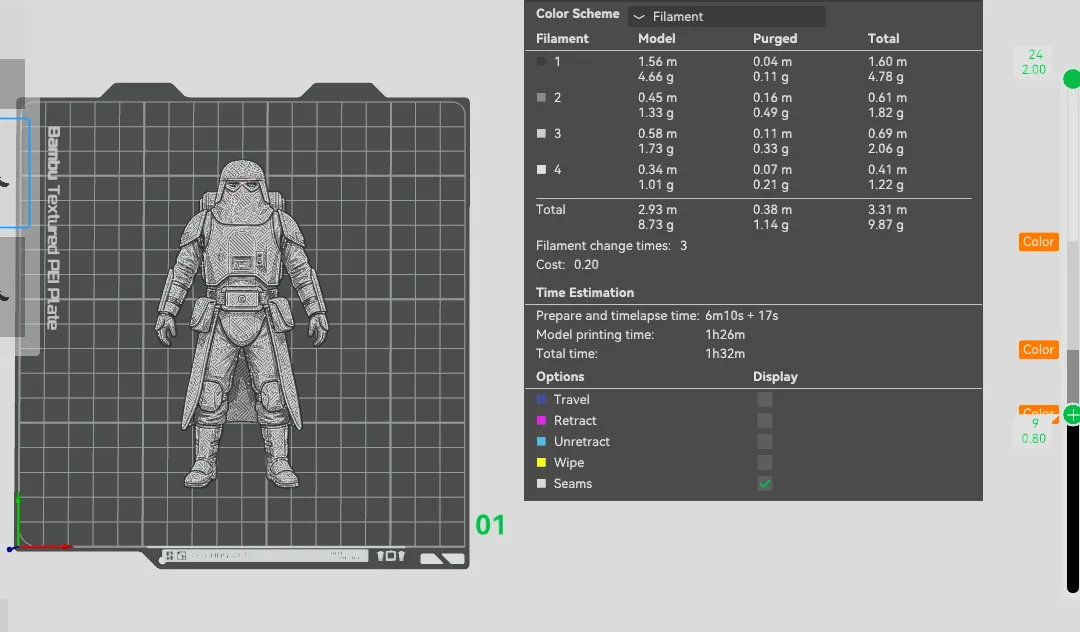Click the yellow Wipe legend icon
Screen dimensions: 1080x632
click(541, 463)
